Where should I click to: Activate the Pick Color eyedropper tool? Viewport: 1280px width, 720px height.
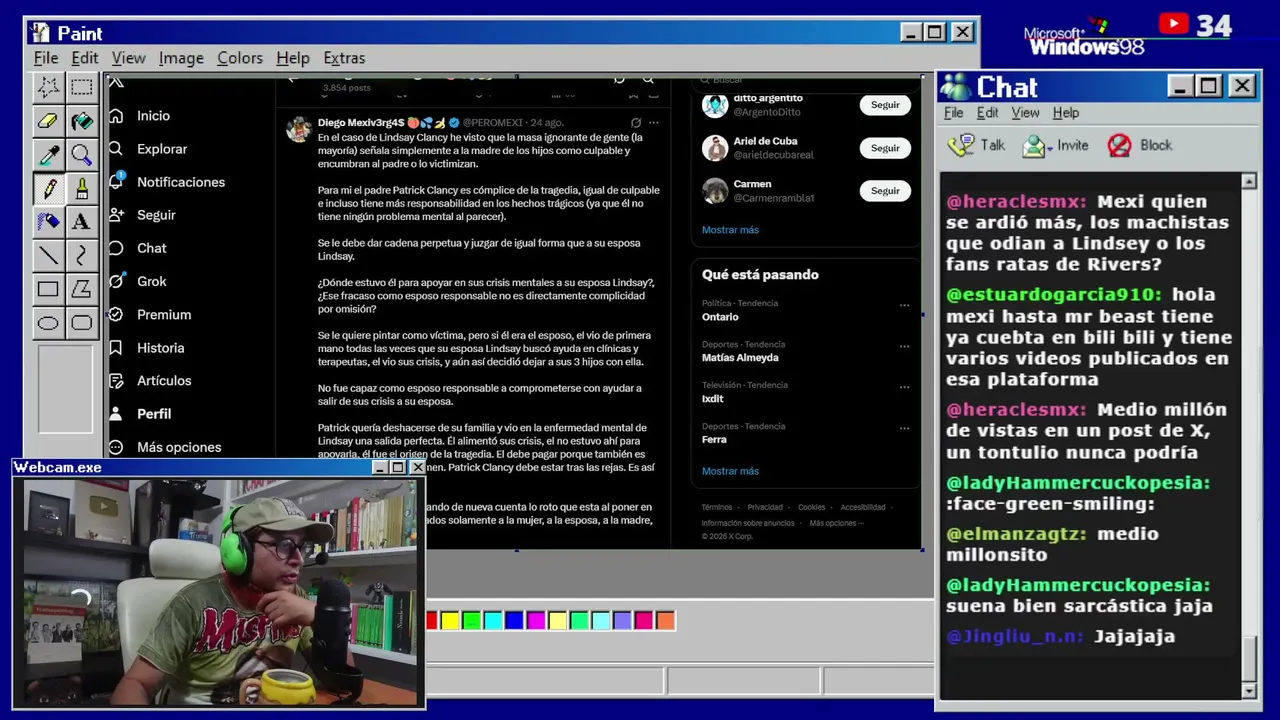pyautogui.click(x=48, y=155)
